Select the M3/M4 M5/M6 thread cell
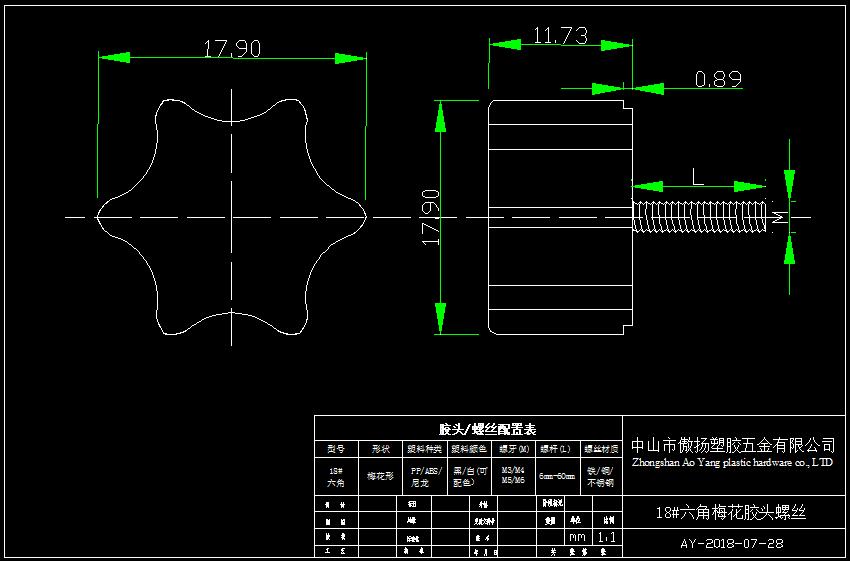Viewport: 850px width, 561px height. (514, 476)
